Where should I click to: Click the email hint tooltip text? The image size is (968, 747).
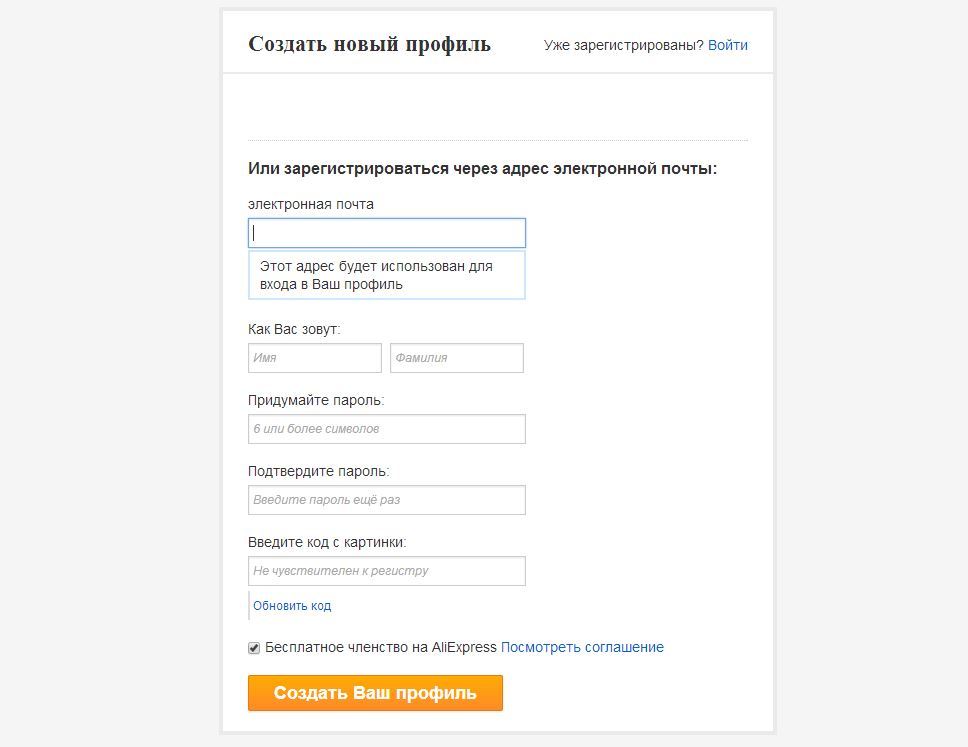pos(376,275)
